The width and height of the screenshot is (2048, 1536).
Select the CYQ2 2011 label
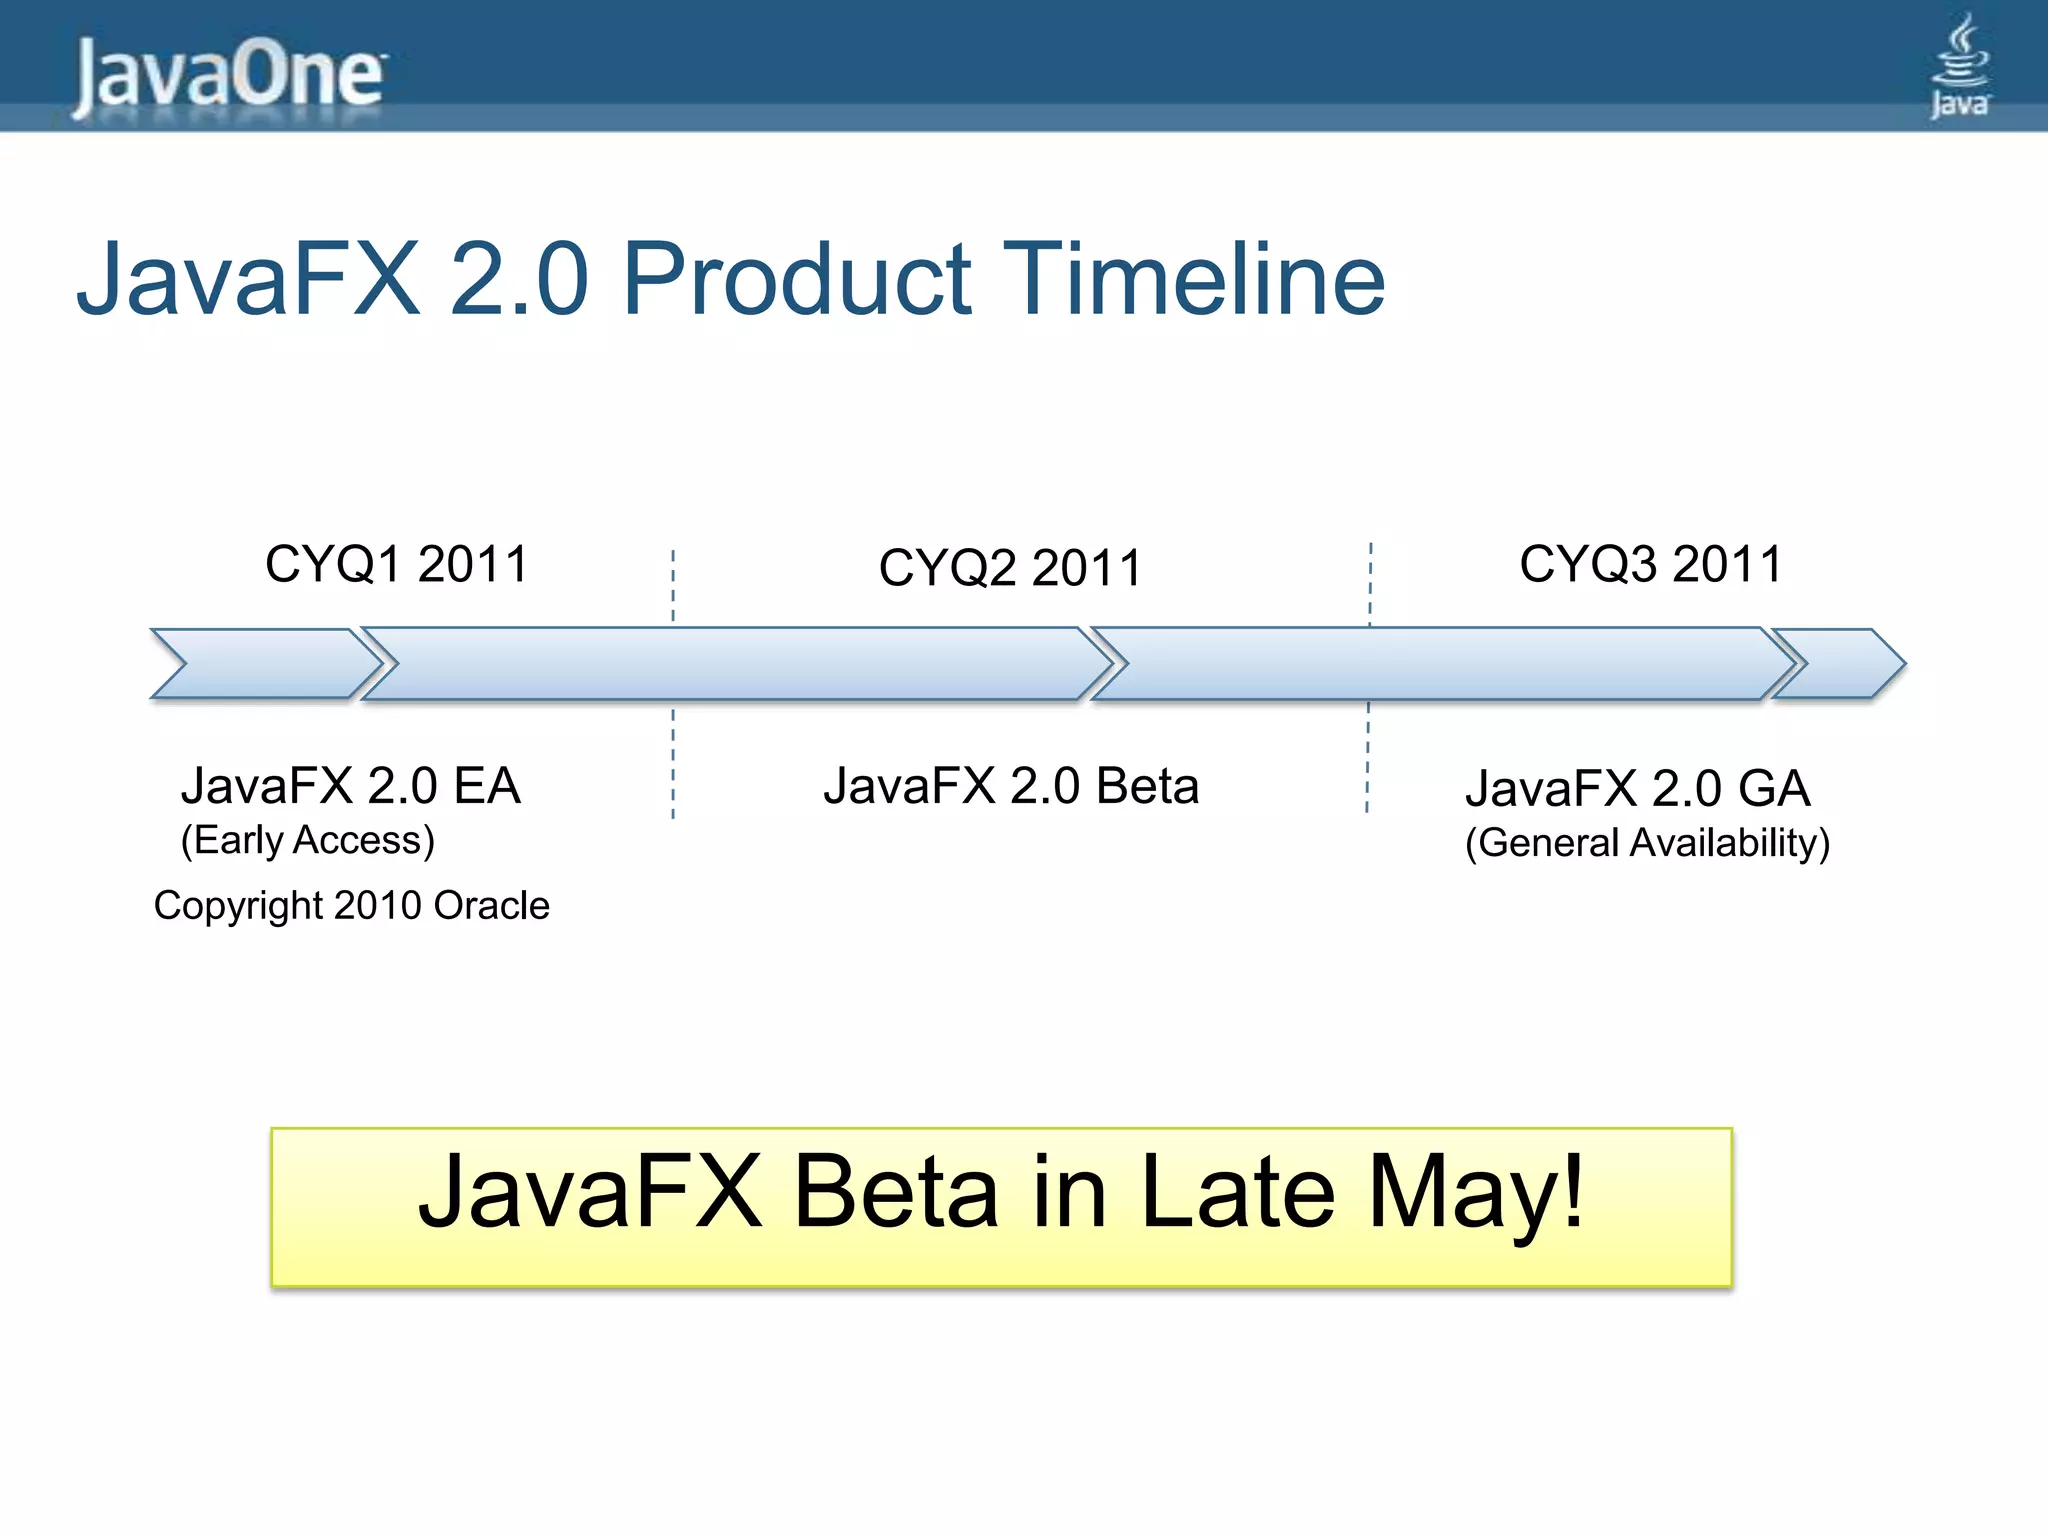pyautogui.click(x=1010, y=568)
